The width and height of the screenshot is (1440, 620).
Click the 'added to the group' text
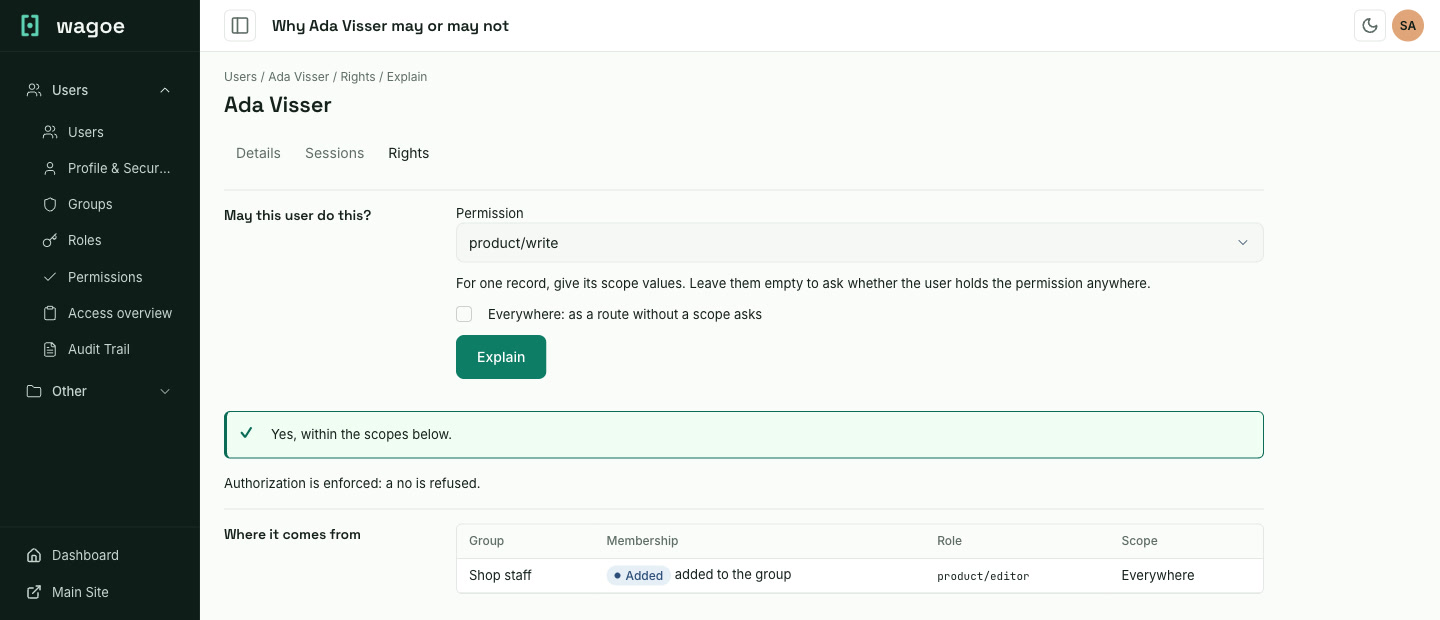[733, 574]
